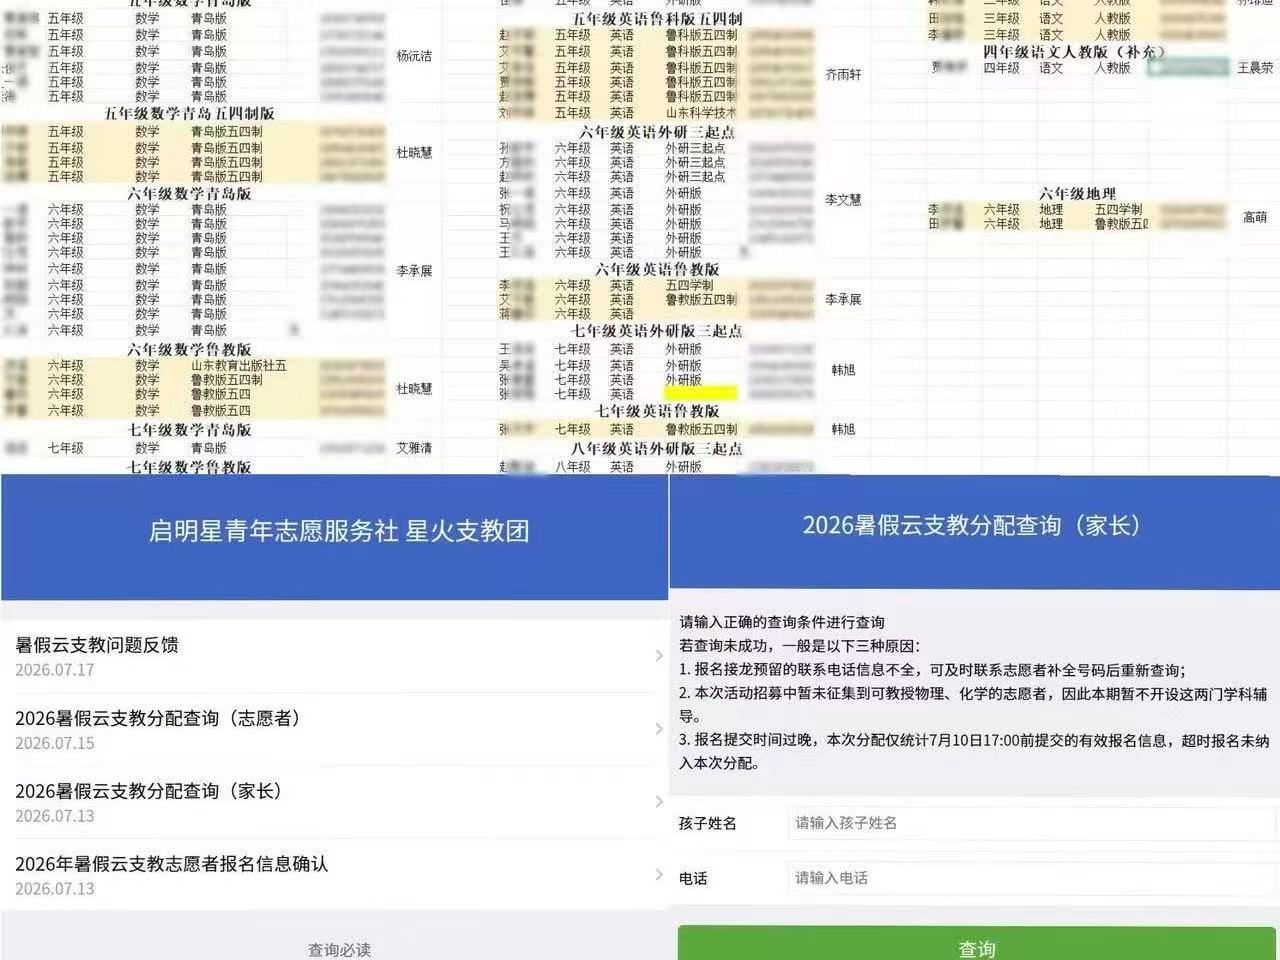Select the 七年级英语外研版三起点 header row

pyautogui.click(x=657, y=331)
